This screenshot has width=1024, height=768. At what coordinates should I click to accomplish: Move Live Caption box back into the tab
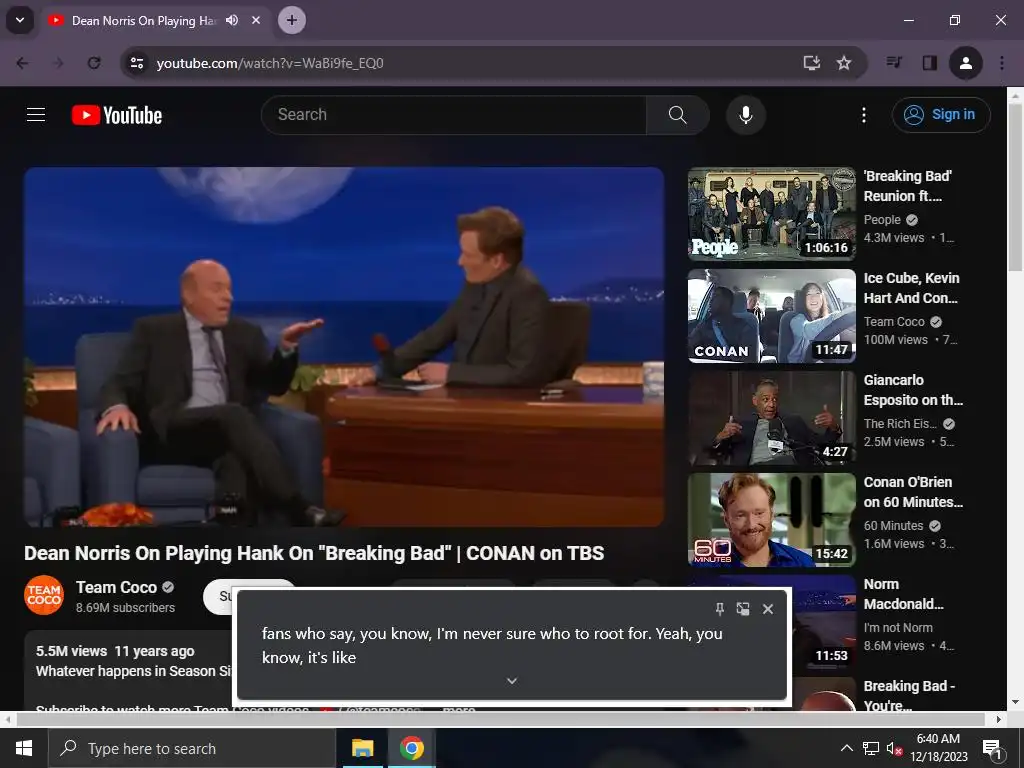click(743, 609)
